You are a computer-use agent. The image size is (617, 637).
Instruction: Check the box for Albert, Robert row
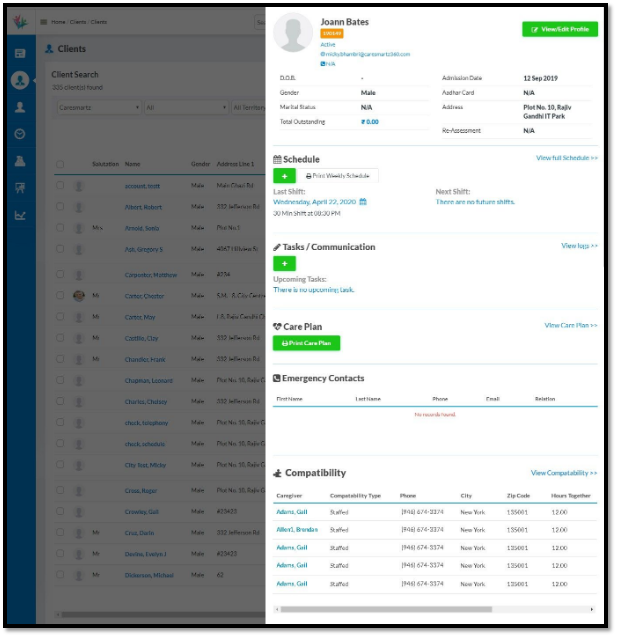pos(60,207)
